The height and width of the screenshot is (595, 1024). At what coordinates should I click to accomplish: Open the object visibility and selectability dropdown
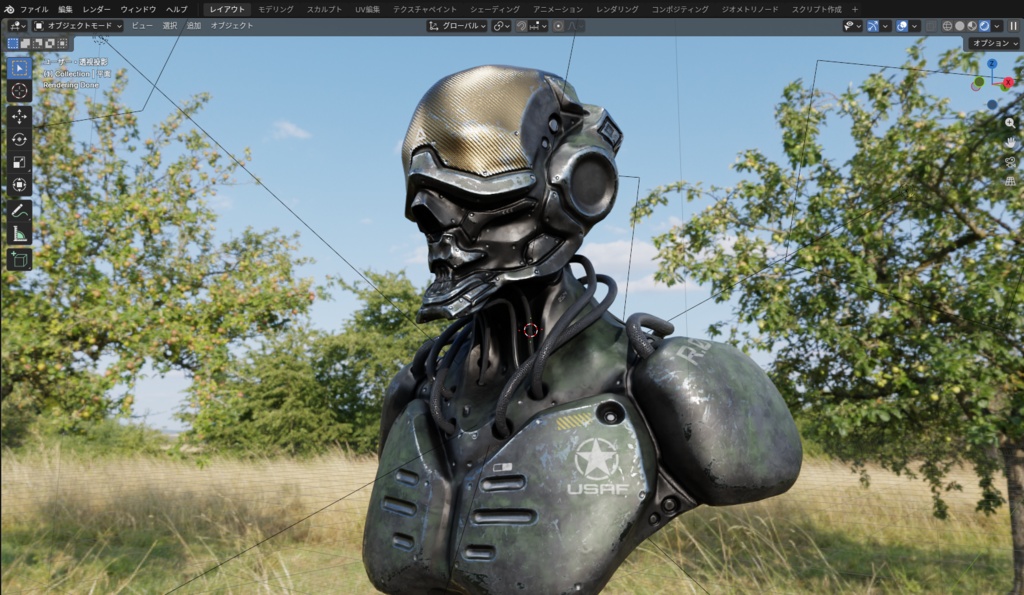[852, 26]
